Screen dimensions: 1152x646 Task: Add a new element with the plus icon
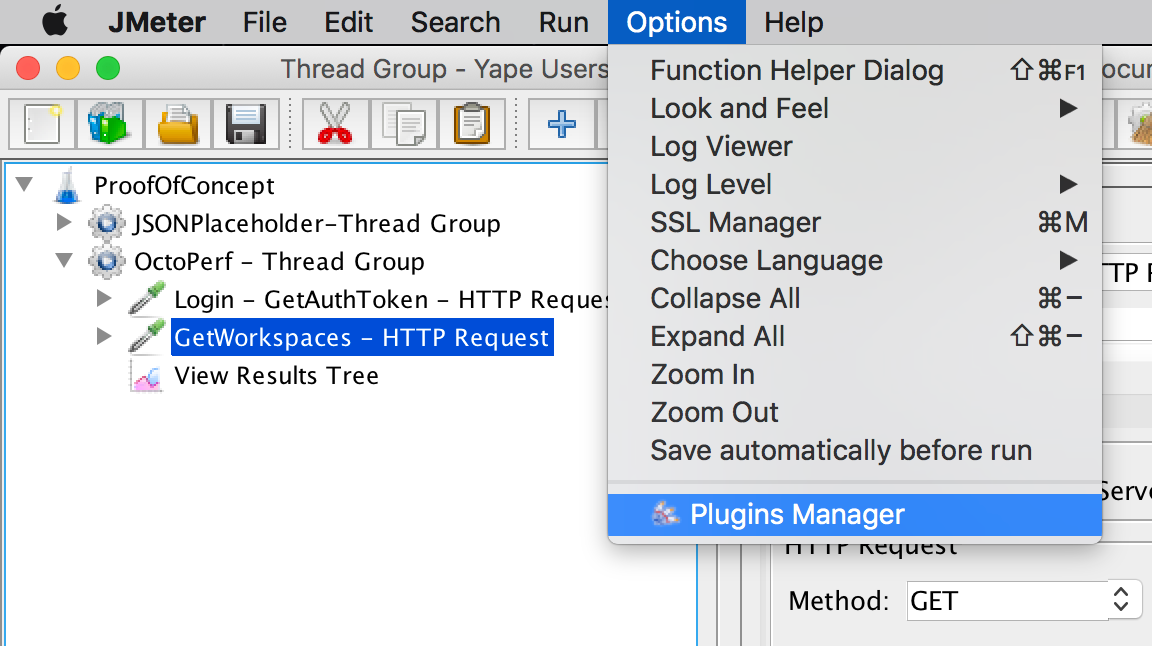(561, 124)
